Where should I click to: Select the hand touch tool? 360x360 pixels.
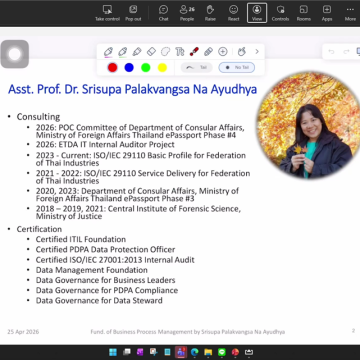241,52
